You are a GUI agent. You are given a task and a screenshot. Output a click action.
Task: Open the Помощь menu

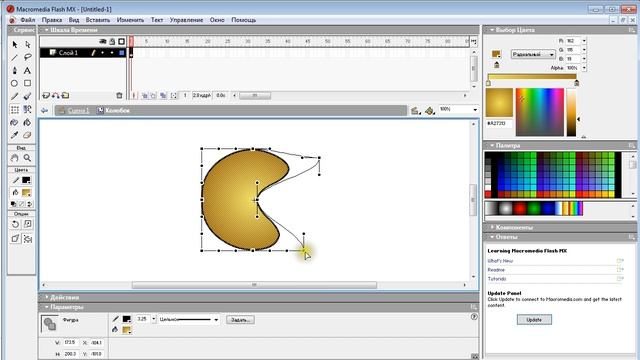[244, 20]
